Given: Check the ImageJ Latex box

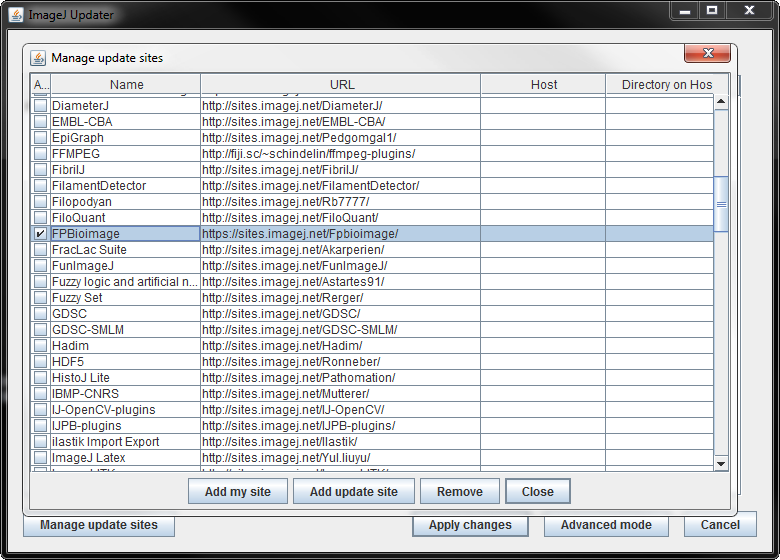Looking at the screenshot, I should pos(40,458).
